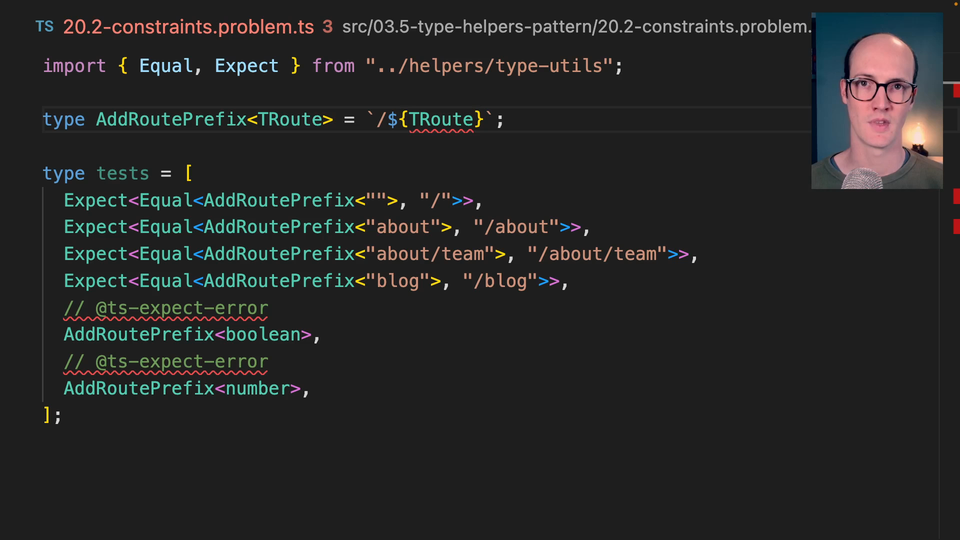The width and height of the screenshot is (960, 540).
Task: Click the red-underlined TRoute in template literal
Action: click(x=441, y=120)
